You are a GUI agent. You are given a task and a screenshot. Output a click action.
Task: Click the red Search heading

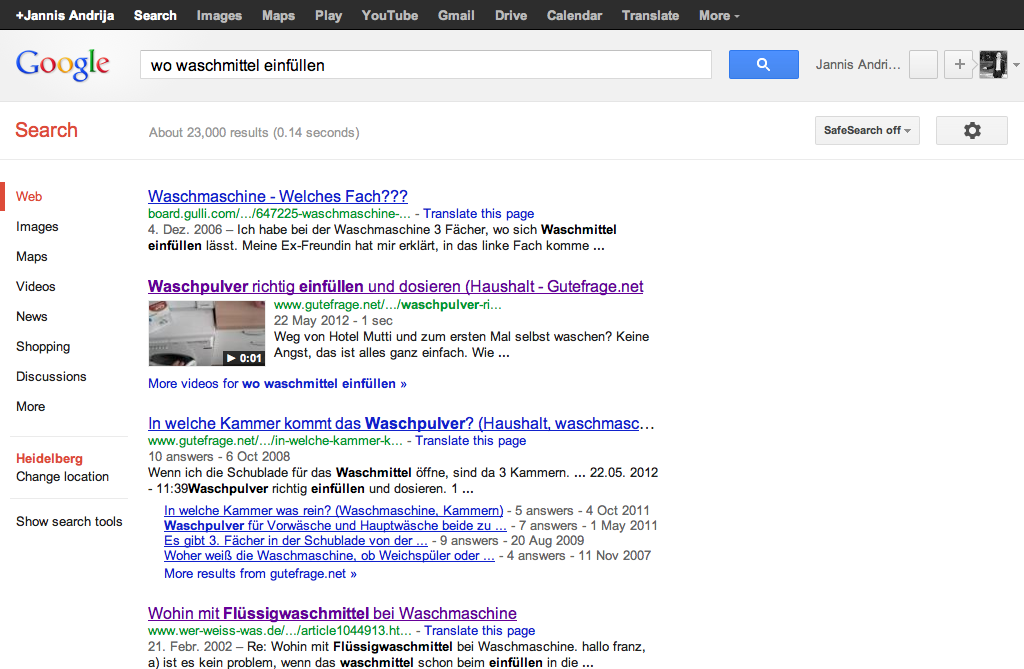click(x=46, y=130)
